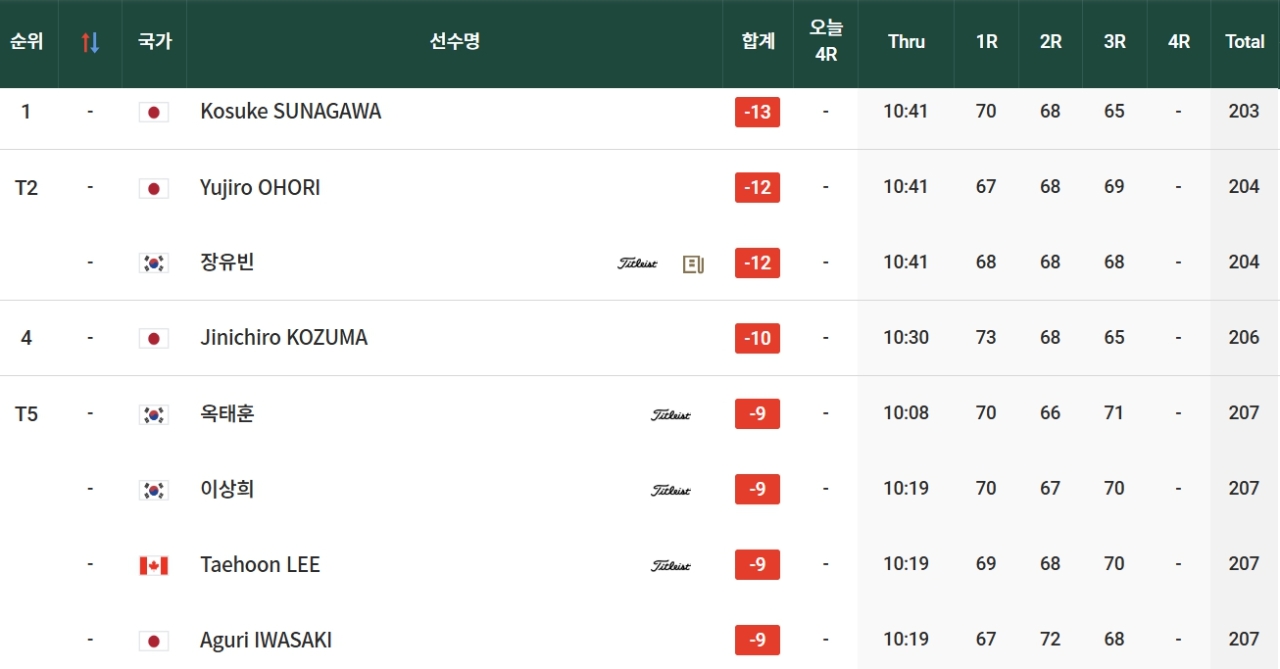Click Titleist logo in 이상희 row
This screenshot has height=669, width=1280.
671,490
